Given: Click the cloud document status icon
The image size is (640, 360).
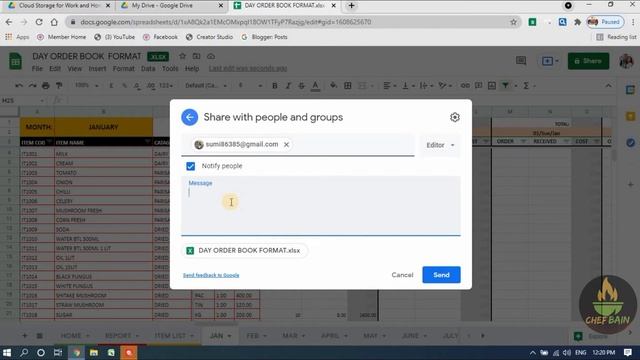Looking at the screenshot, I should coord(211,56).
